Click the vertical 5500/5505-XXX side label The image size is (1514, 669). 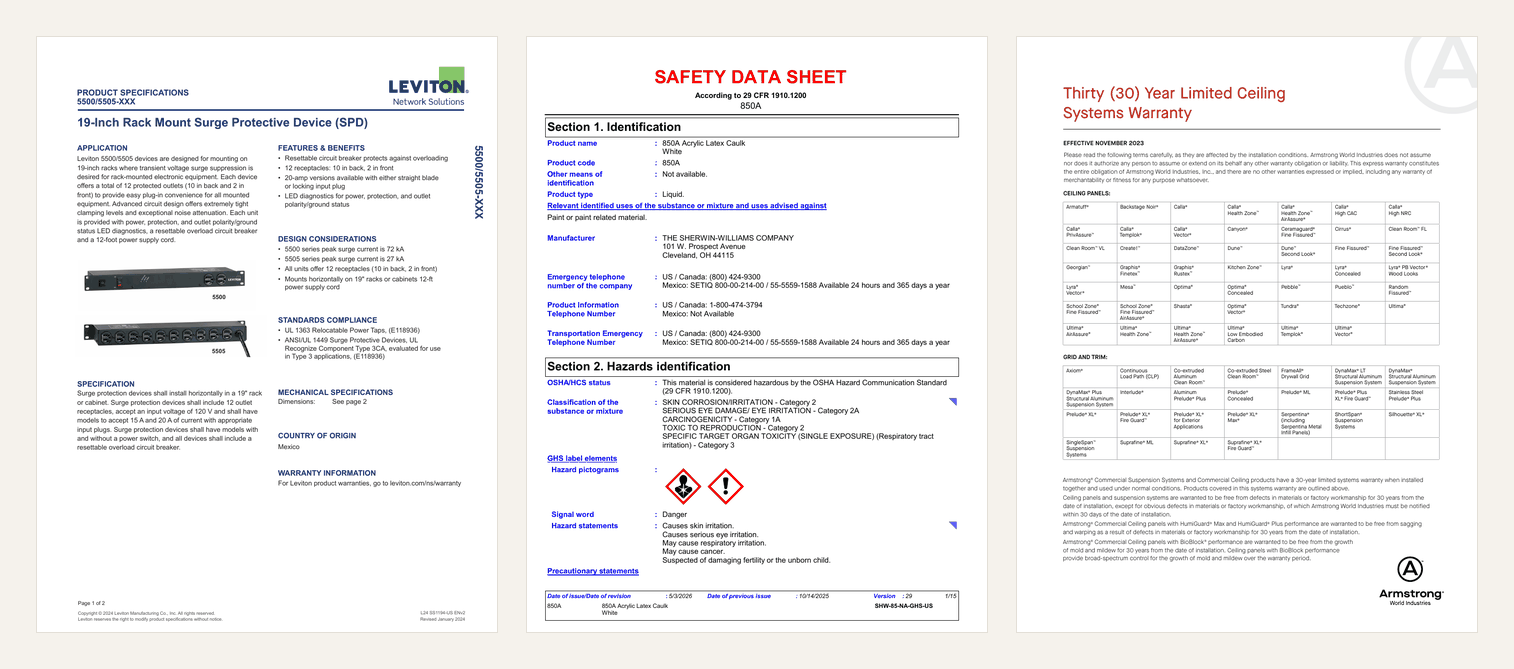tap(479, 181)
